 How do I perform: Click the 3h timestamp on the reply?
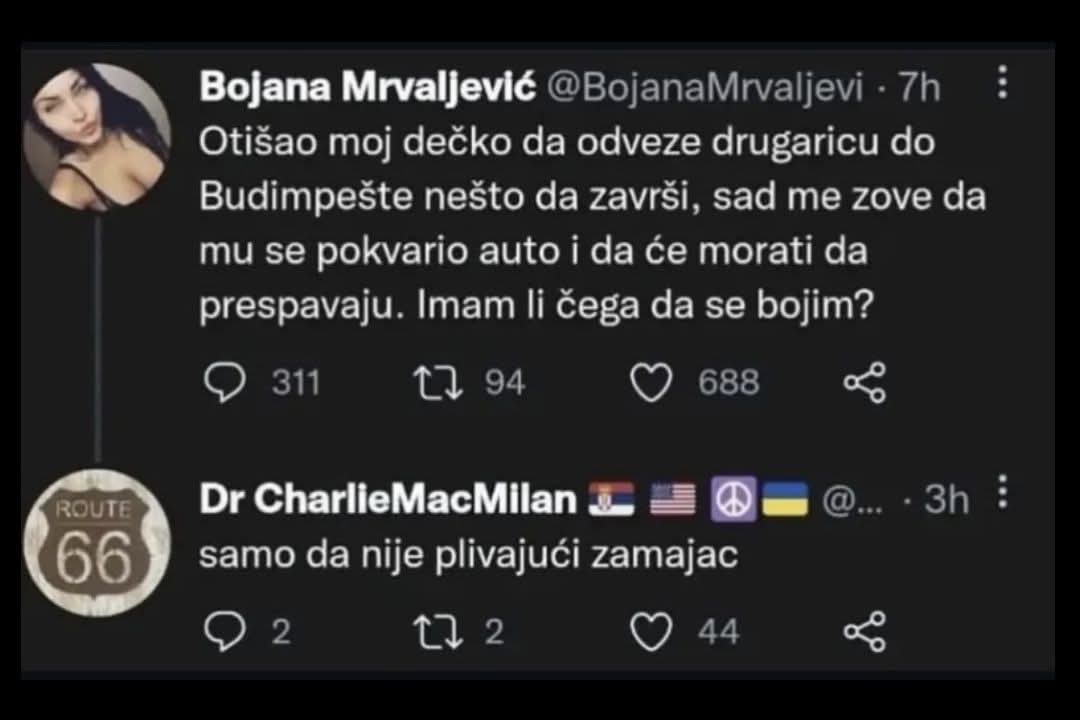click(946, 499)
